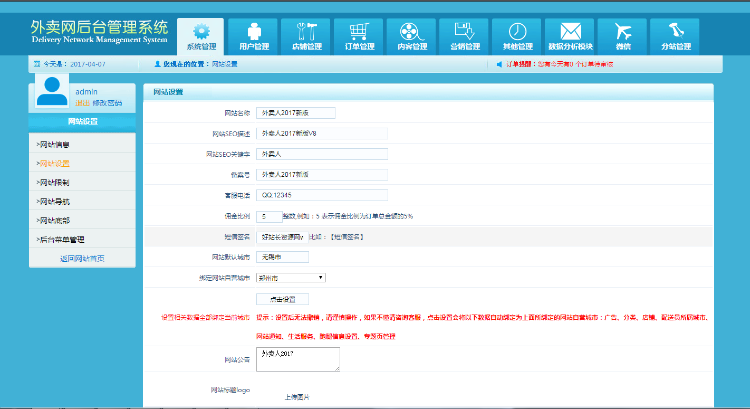The image size is (750, 409).
Task: Click the 返回网站首页 link
Action: click(x=82, y=258)
